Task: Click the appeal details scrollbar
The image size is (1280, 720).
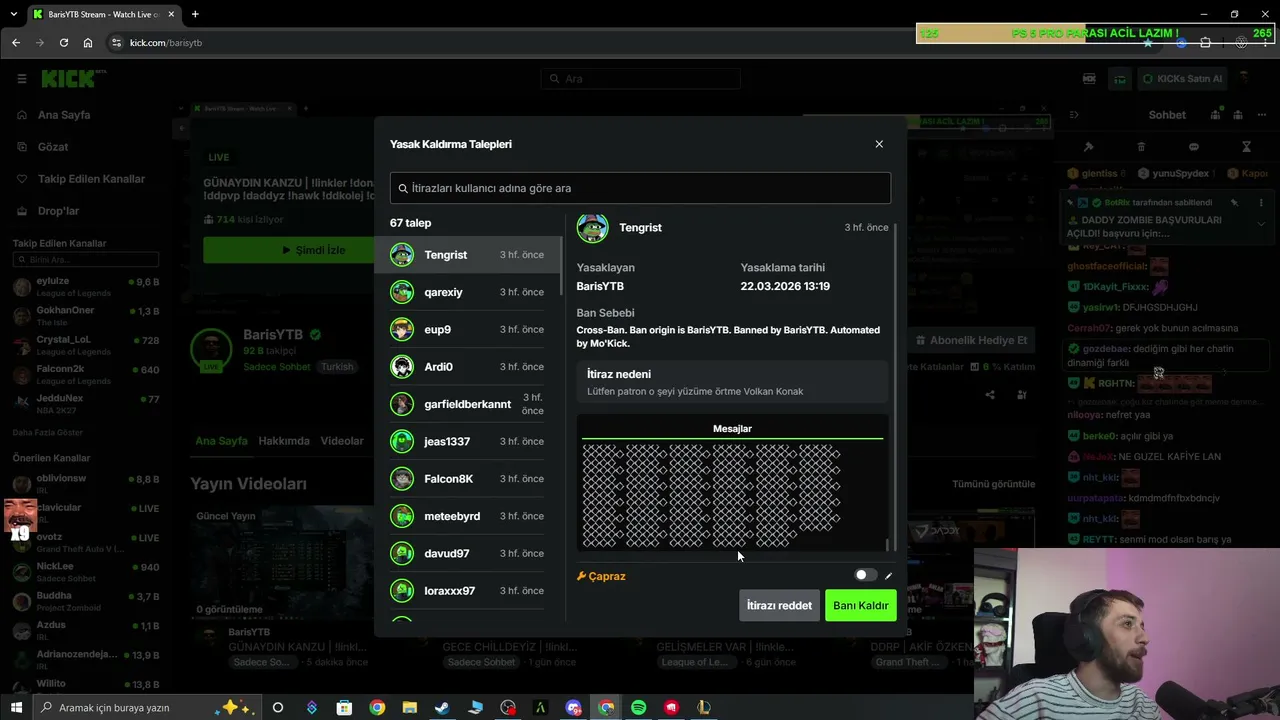Action: [894, 385]
